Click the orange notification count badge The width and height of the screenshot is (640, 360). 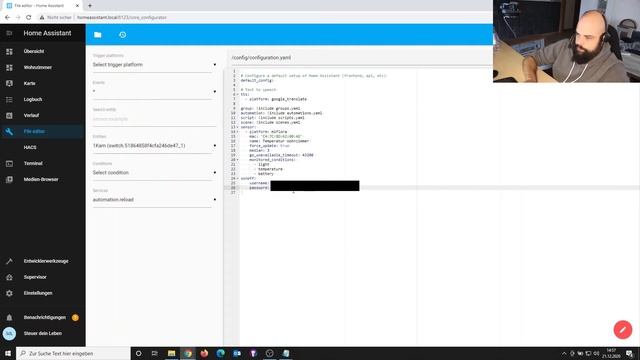[75, 318]
